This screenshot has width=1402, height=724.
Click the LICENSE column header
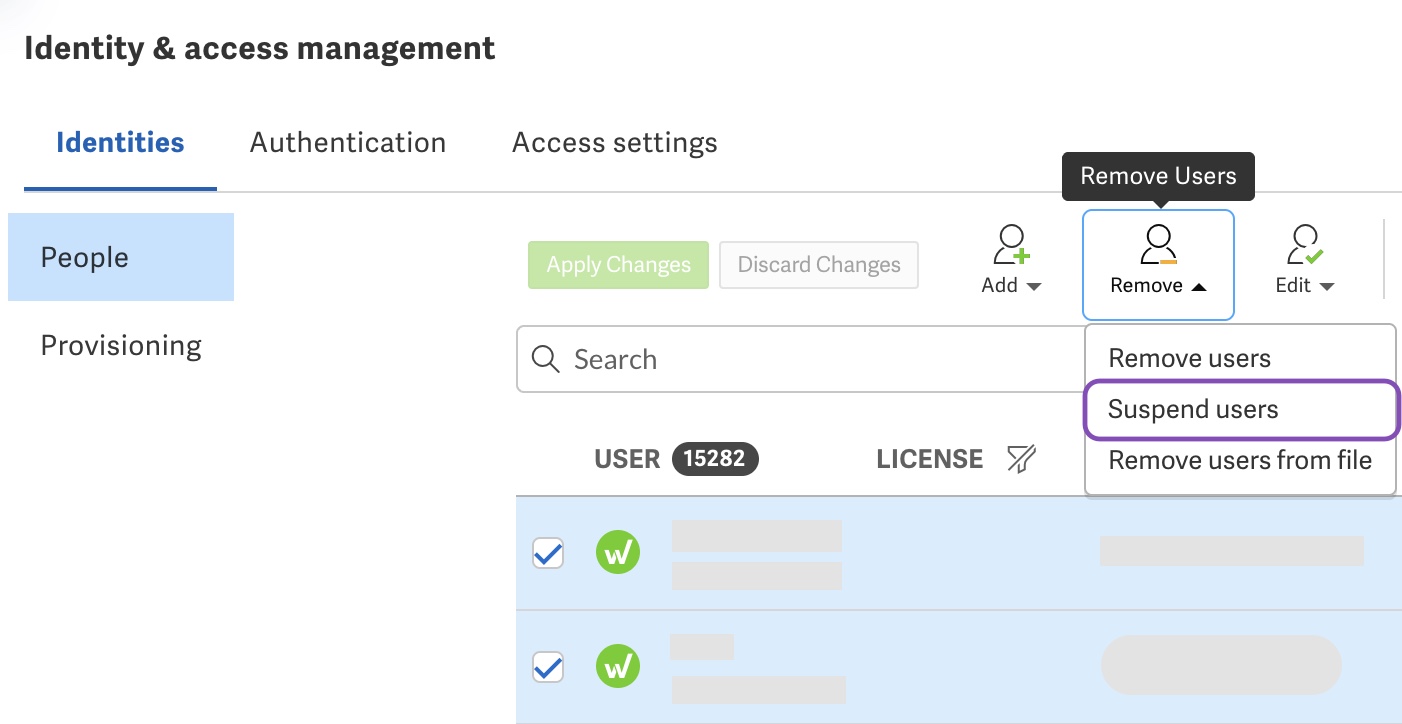coord(930,460)
